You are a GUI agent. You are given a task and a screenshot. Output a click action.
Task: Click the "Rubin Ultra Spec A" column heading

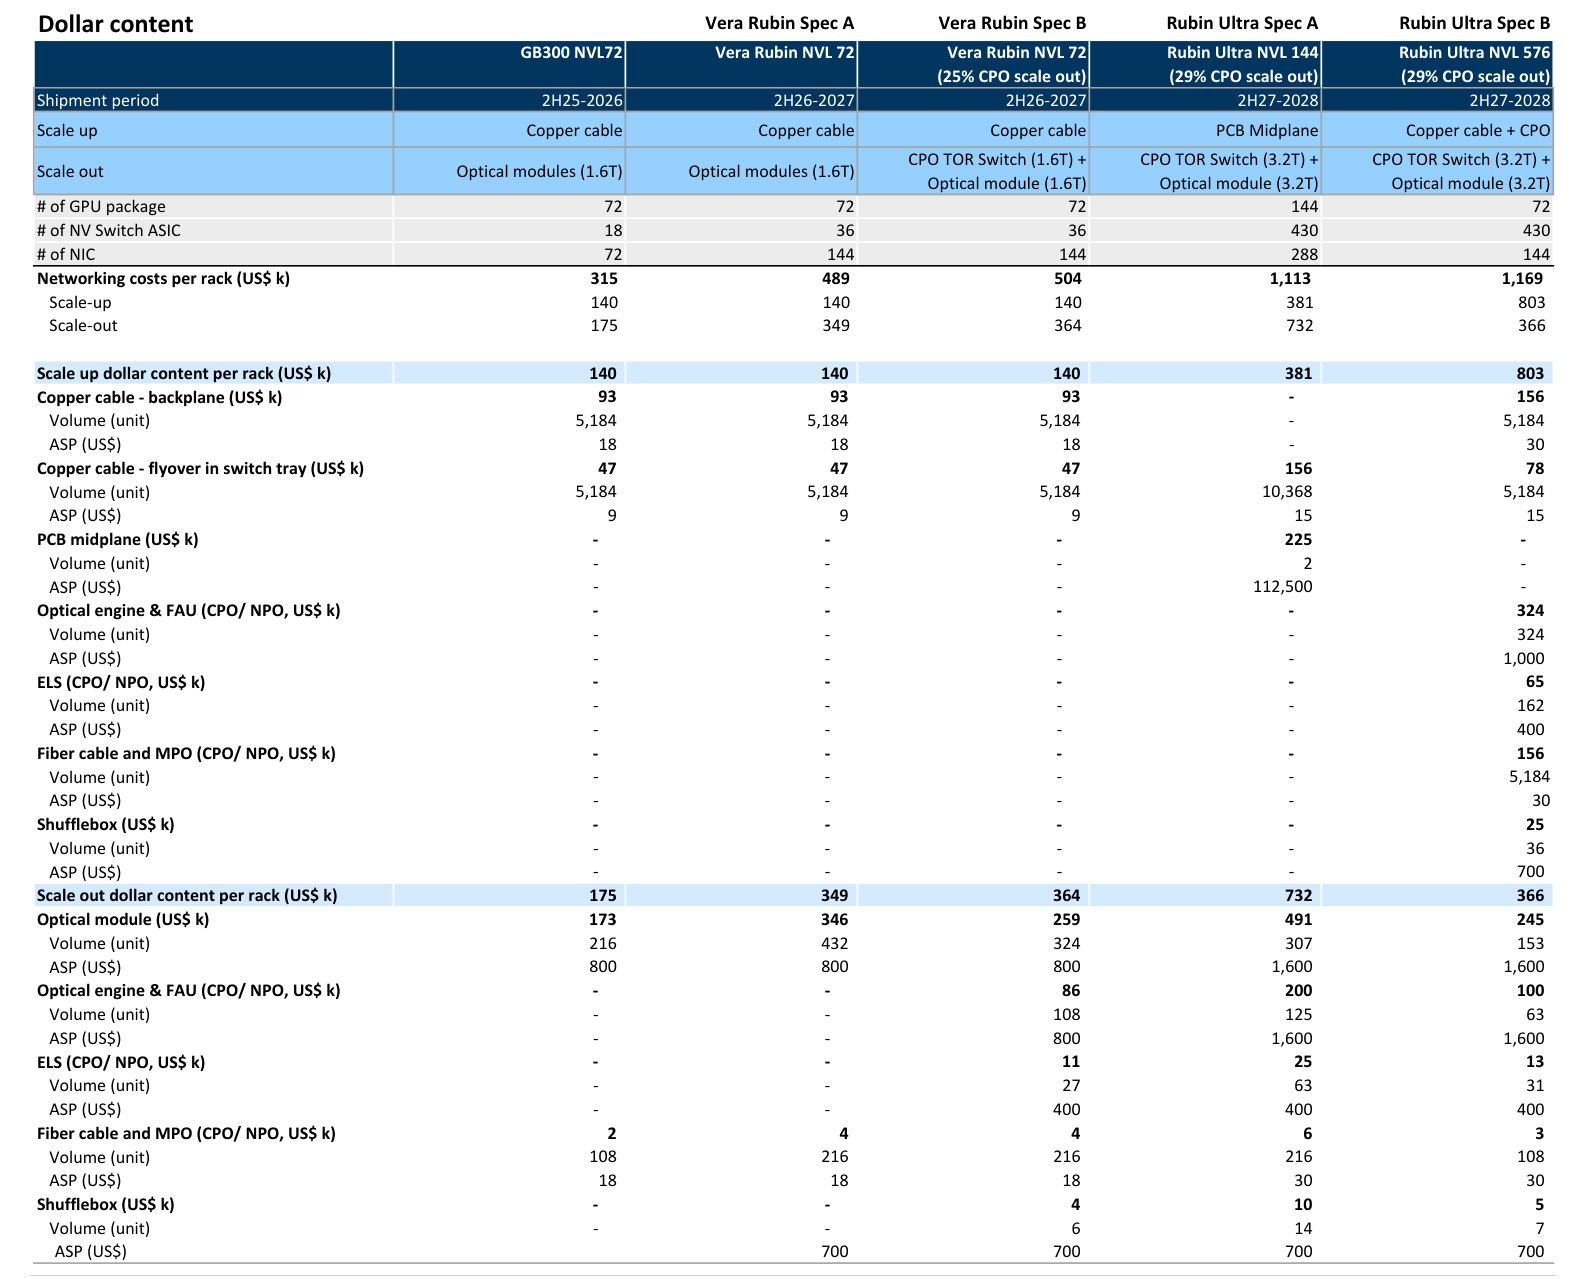coord(1242,23)
